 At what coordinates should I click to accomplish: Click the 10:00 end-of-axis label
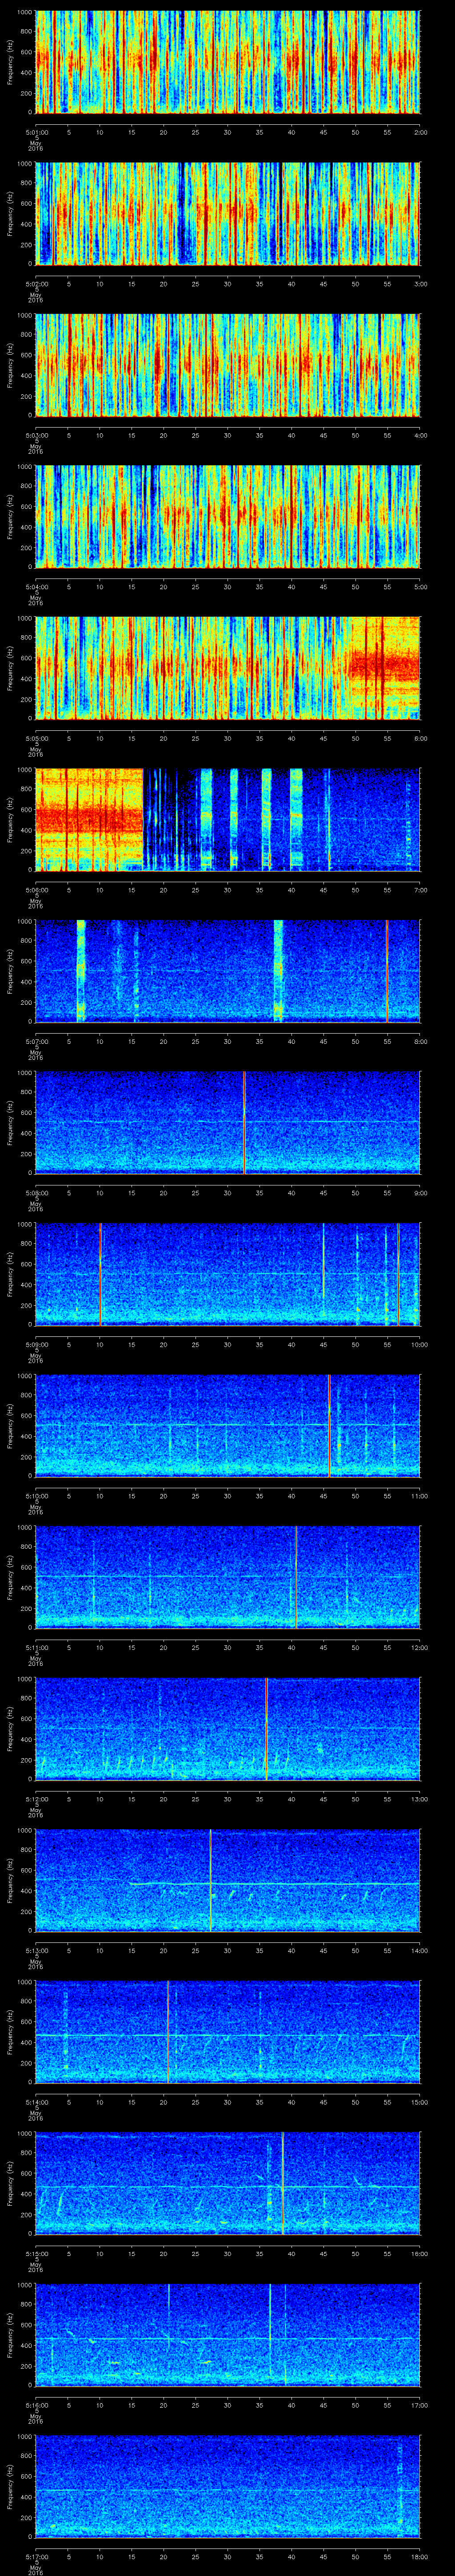pyautogui.click(x=419, y=1343)
